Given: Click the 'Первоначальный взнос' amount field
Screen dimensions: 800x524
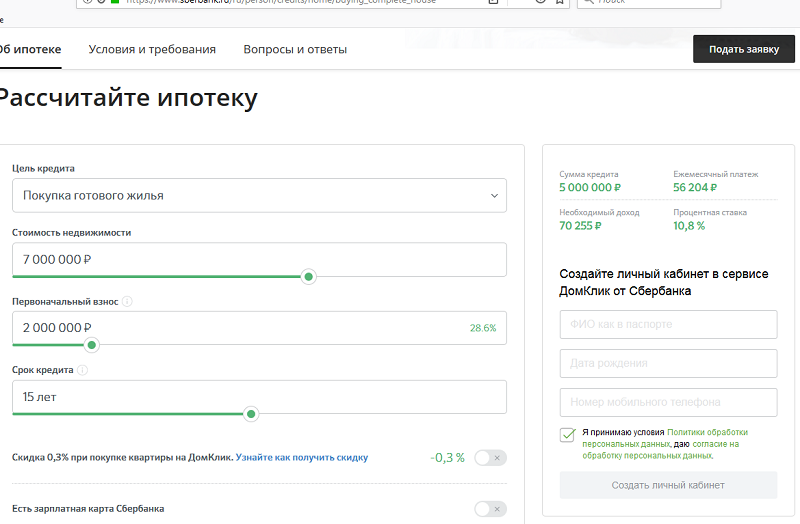Looking at the screenshot, I should click(x=259, y=328).
